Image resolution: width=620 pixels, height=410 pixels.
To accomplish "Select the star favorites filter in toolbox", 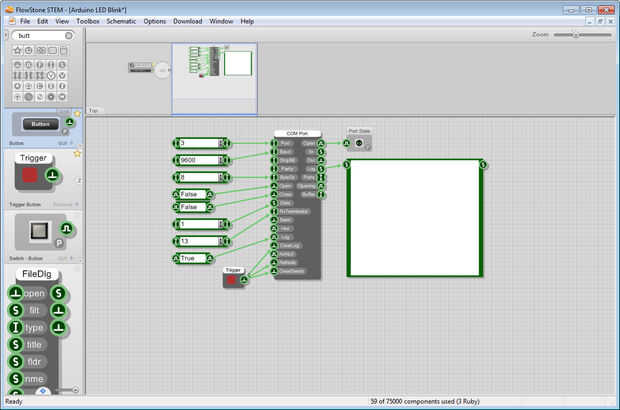I will point(17,51).
